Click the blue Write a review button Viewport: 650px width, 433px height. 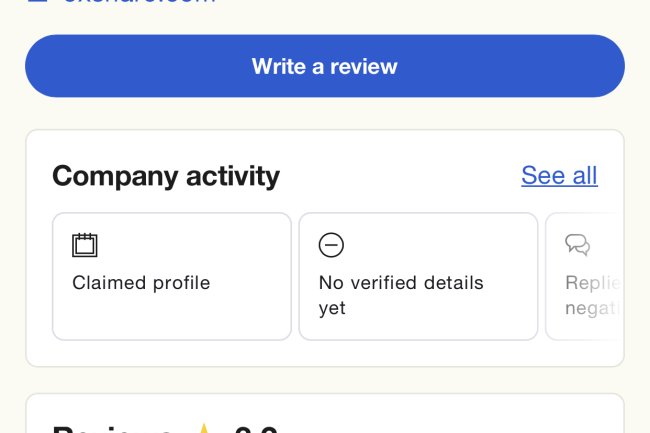[324, 66]
